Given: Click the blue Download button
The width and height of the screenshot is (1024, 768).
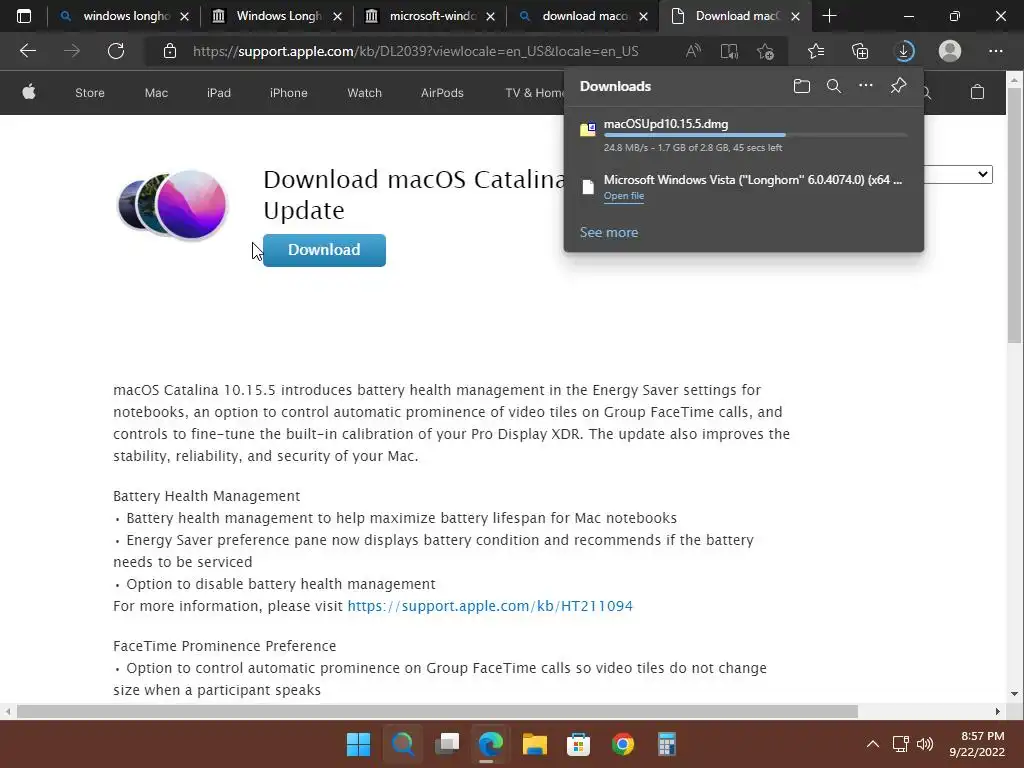Looking at the screenshot, I should click(324, 250).
